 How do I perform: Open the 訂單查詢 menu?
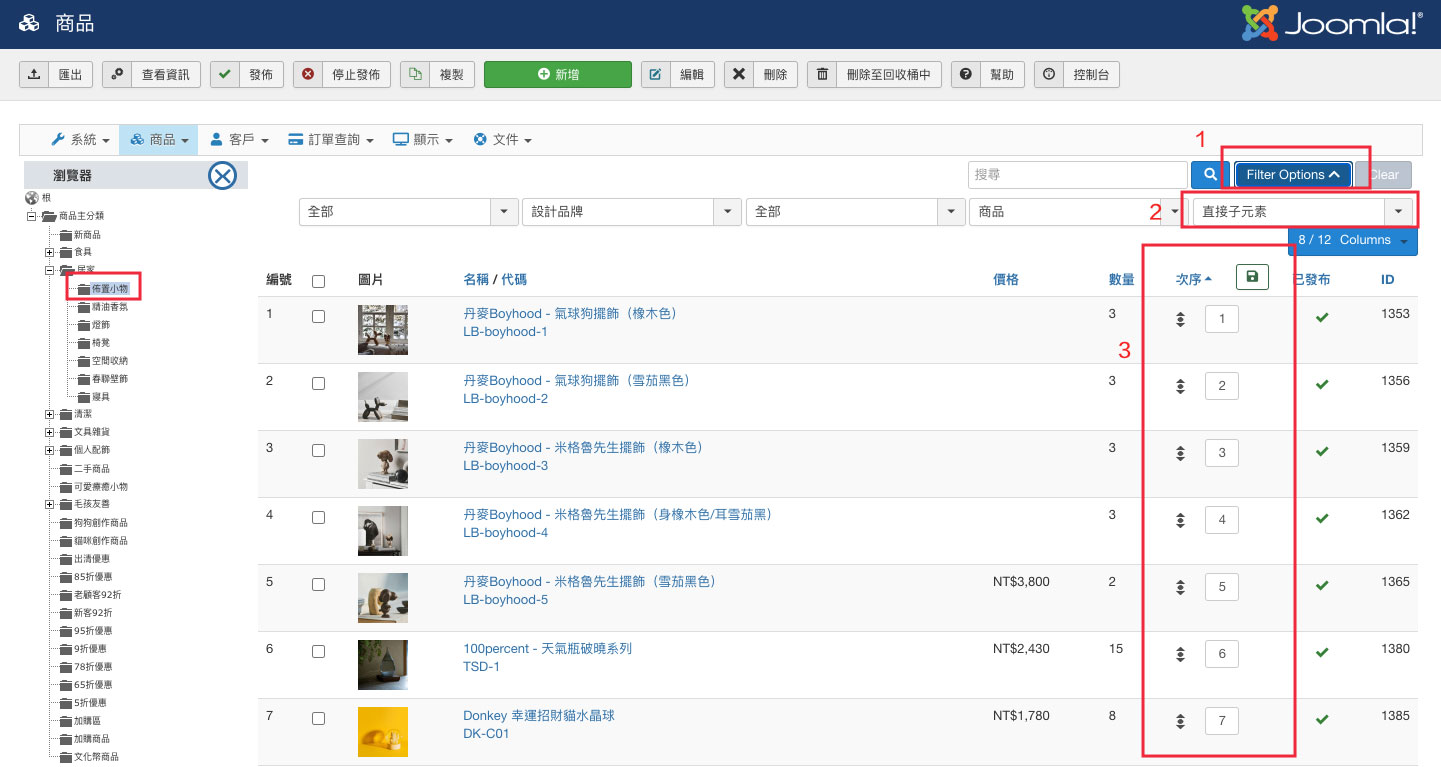tap(330, 139)
